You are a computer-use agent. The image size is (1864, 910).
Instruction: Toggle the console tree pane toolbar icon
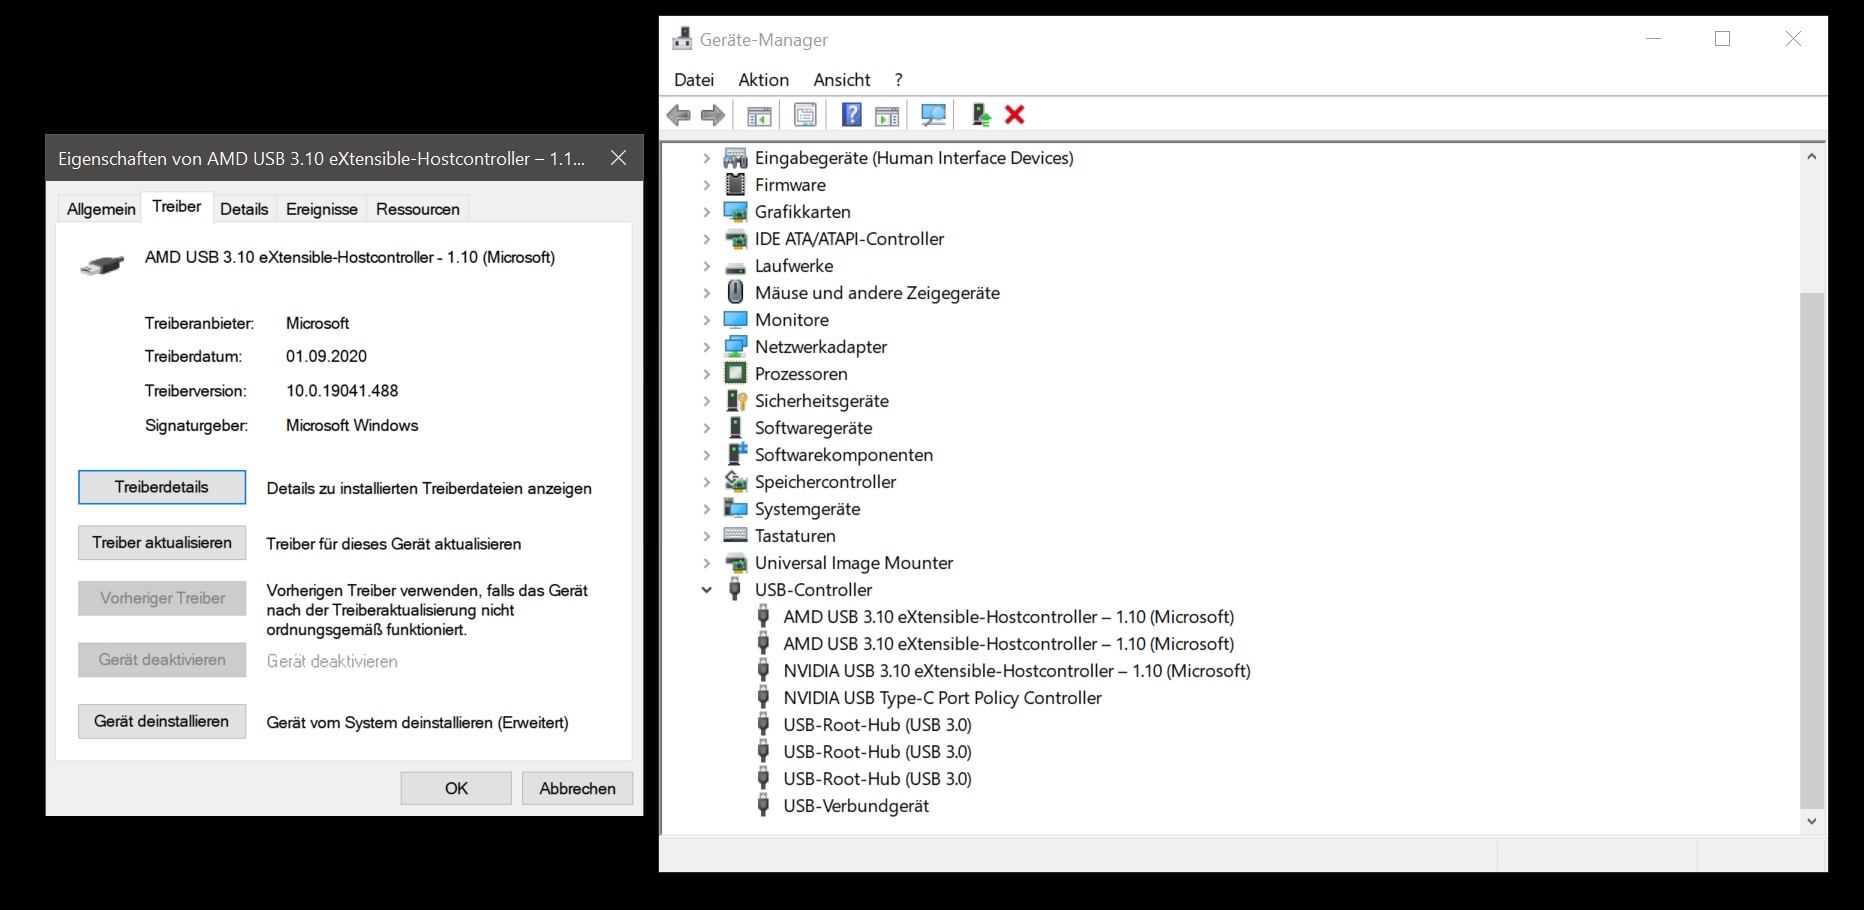(759, 115)
